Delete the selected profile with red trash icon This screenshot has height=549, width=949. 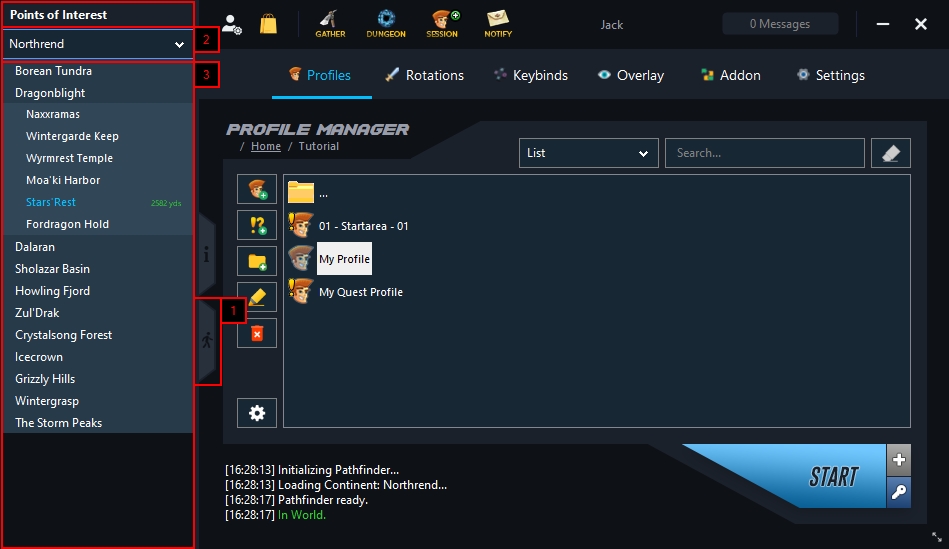(x=257, y=333)
